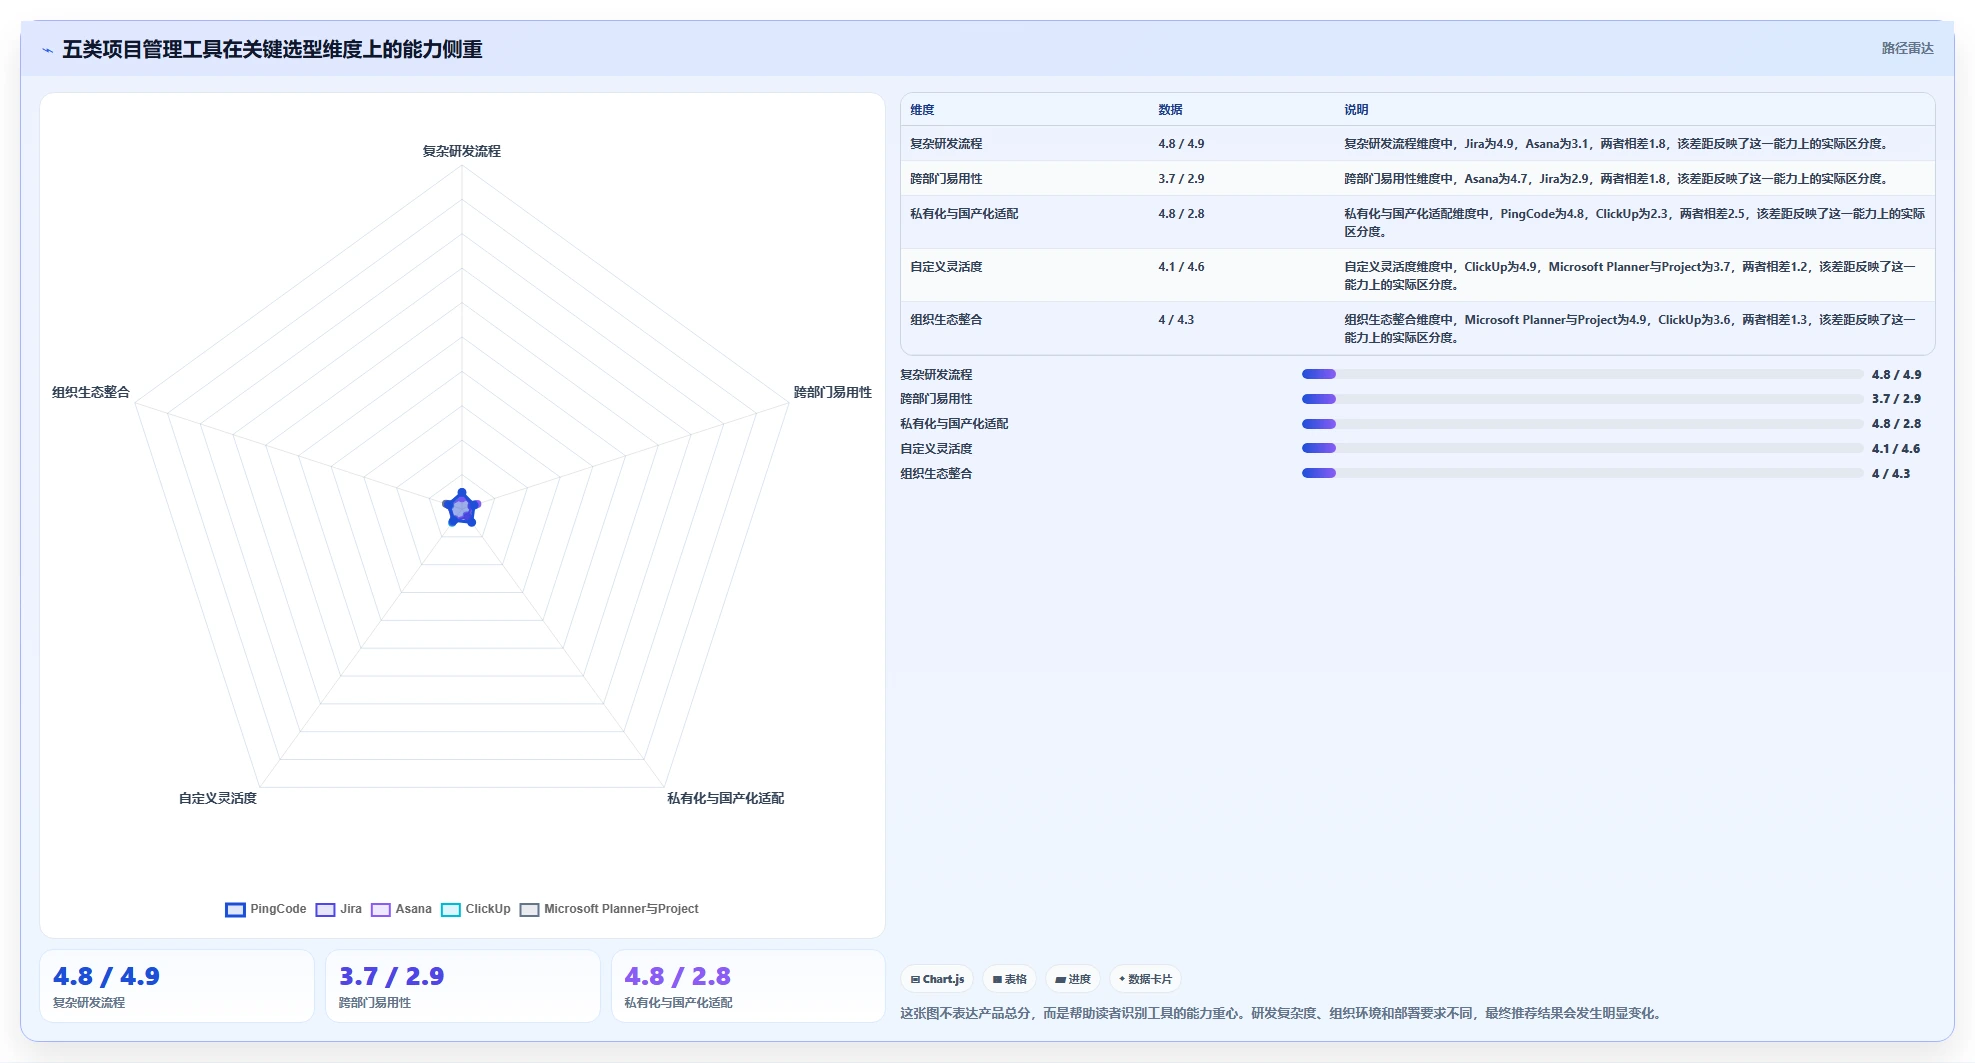
Task: Click the 私有化与国产化适配 progress bar
Action: click(1582, 424)
